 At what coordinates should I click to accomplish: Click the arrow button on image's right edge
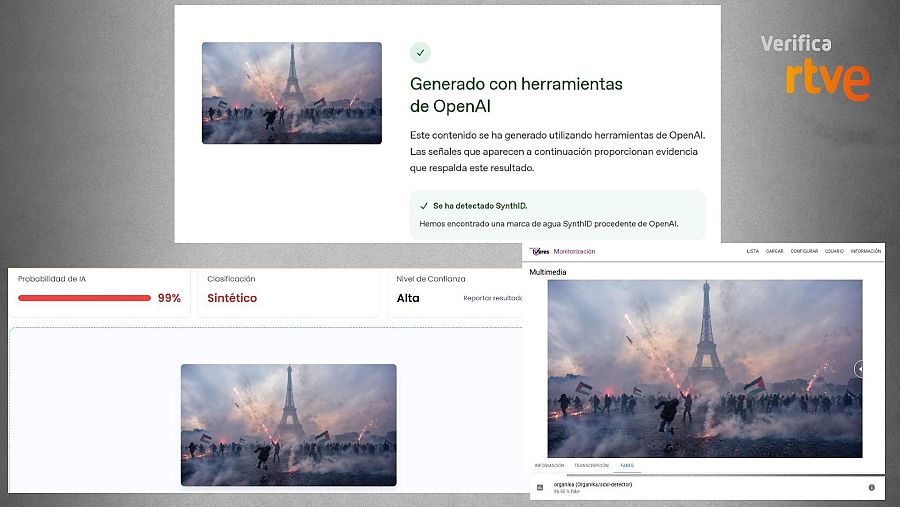[859, 369]
